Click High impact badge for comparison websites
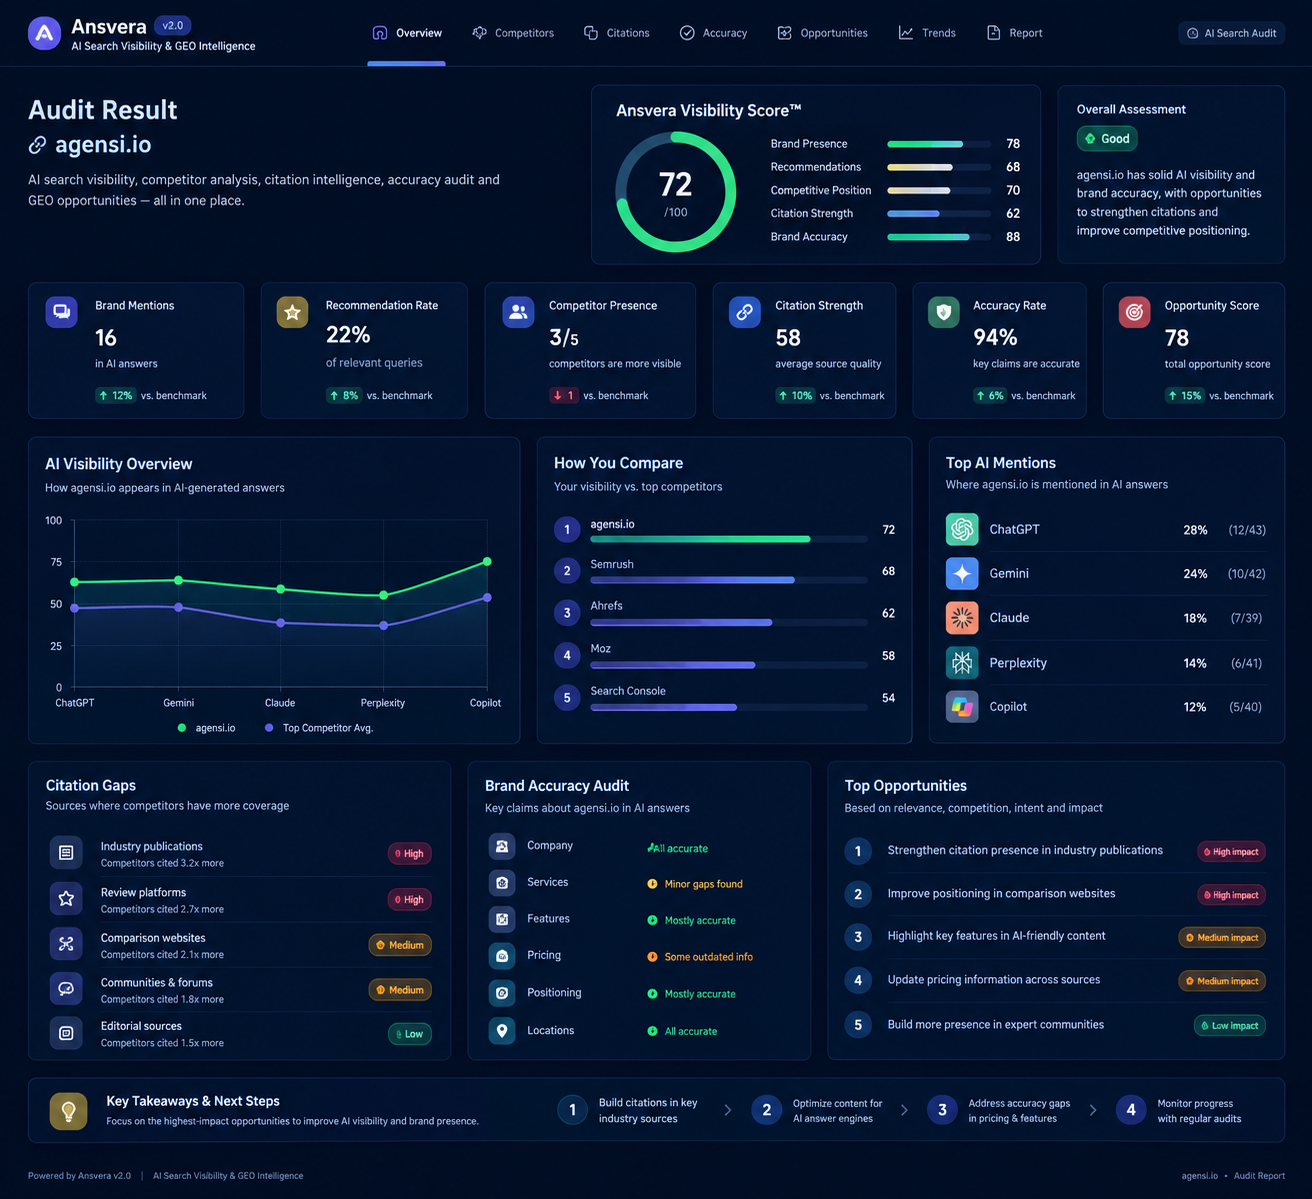This screenshot has width=1312, height=1199. [1232, 895]
